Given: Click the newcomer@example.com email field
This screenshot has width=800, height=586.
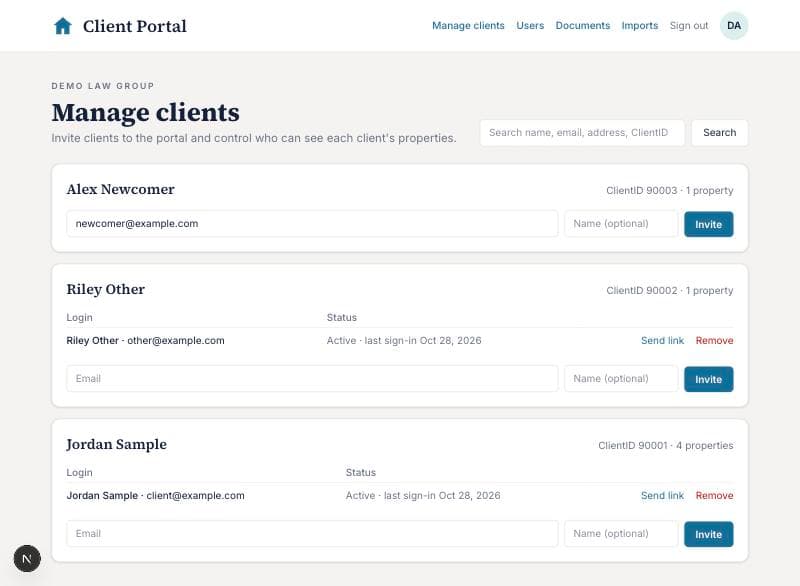Looking at the screenshot, I should pyautogui.click(x=312, y=224).
